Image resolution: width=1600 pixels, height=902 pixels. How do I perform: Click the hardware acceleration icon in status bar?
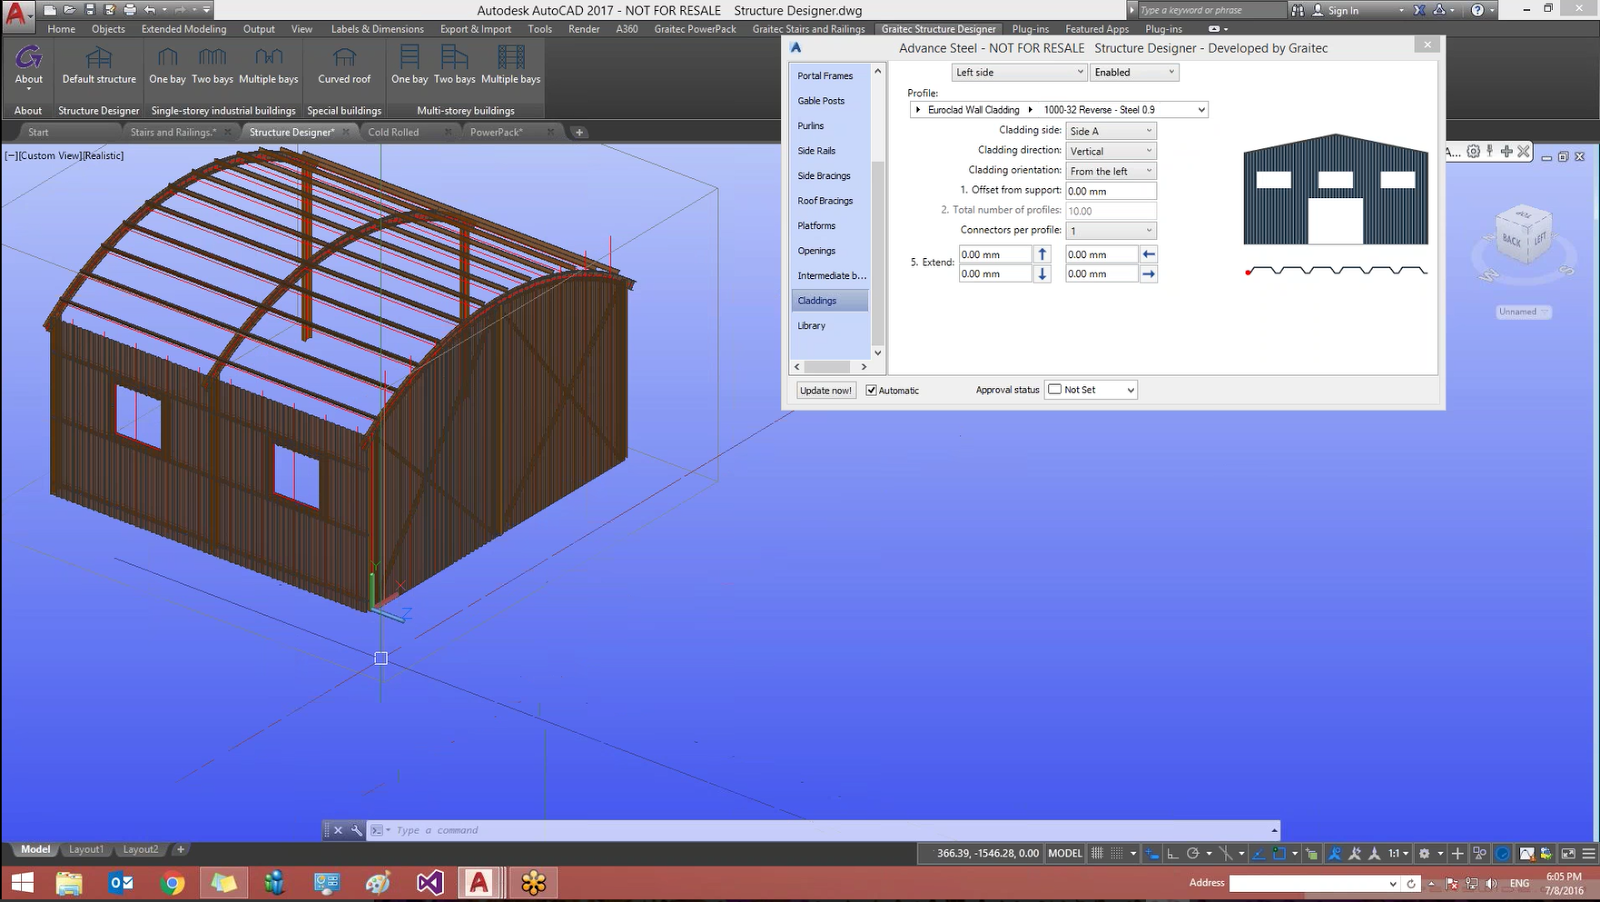(1504, 853)
